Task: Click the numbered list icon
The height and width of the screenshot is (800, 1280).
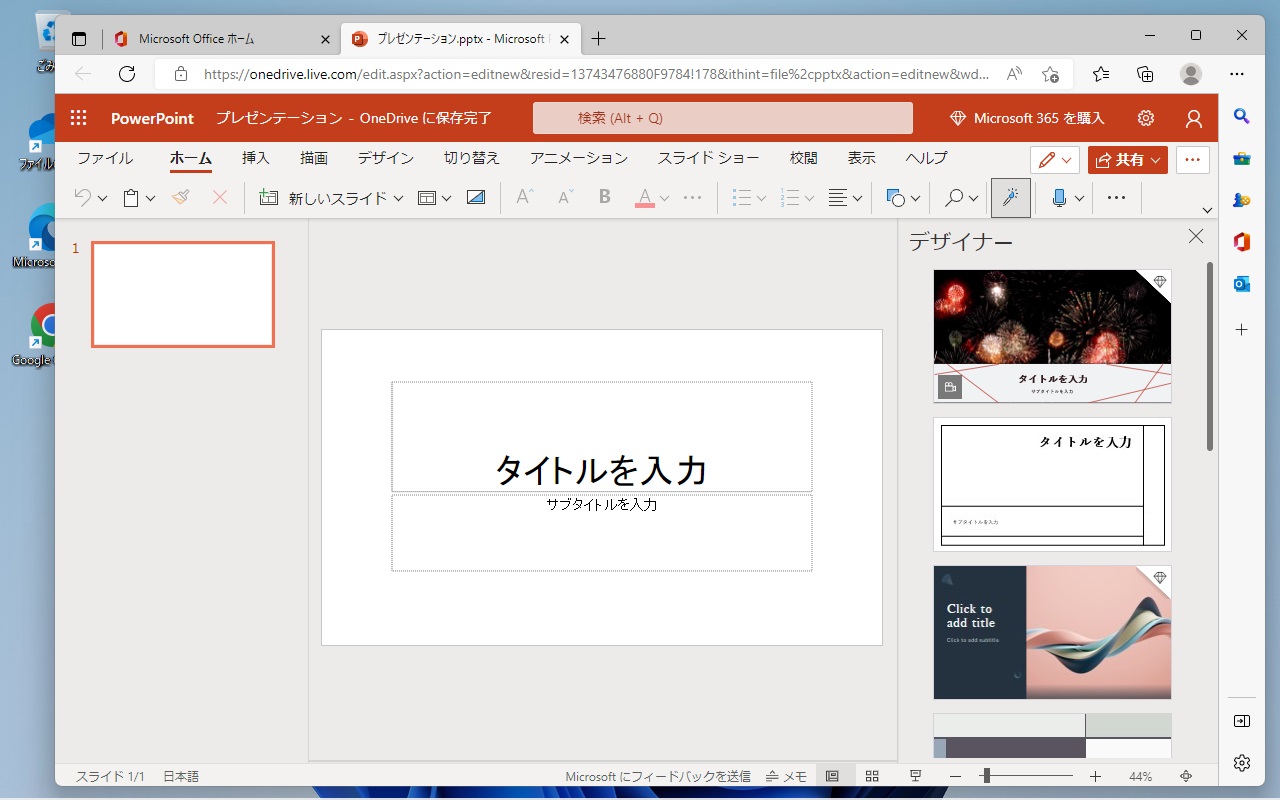Action: 790,198
